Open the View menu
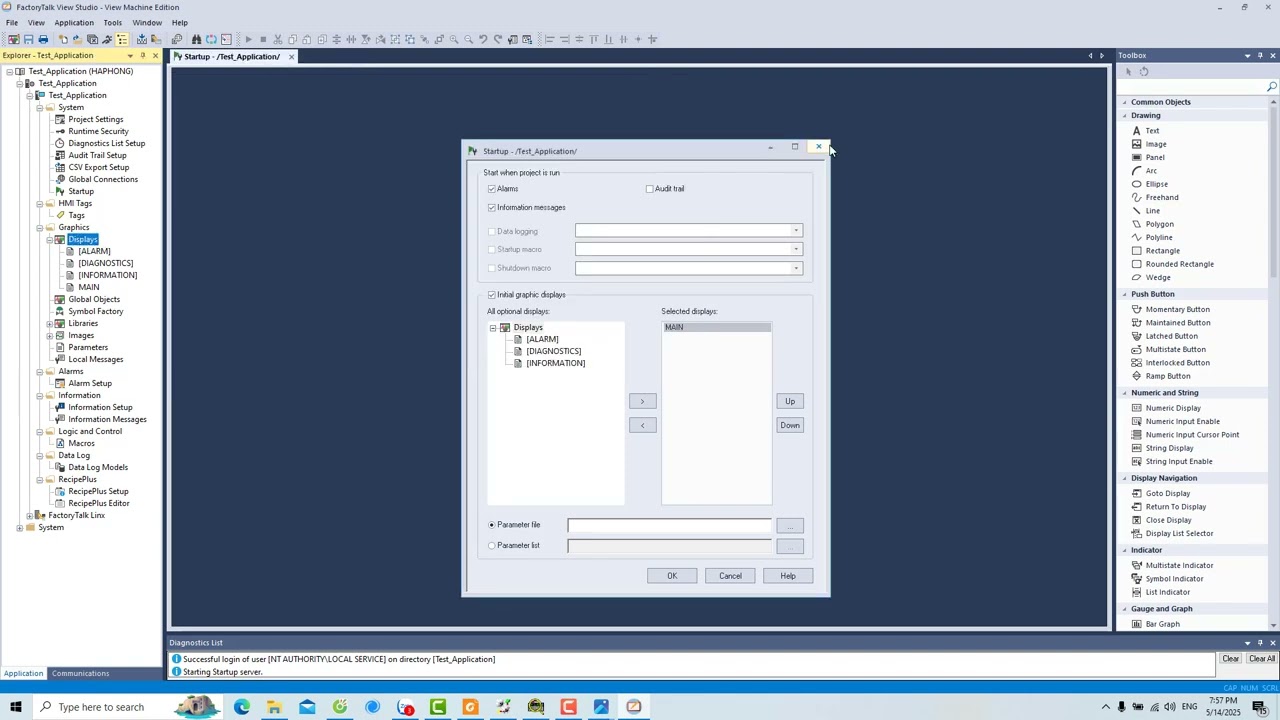The width and height of the screenshot is (1280, 720). pyautogui.click(x=36, y=22)
